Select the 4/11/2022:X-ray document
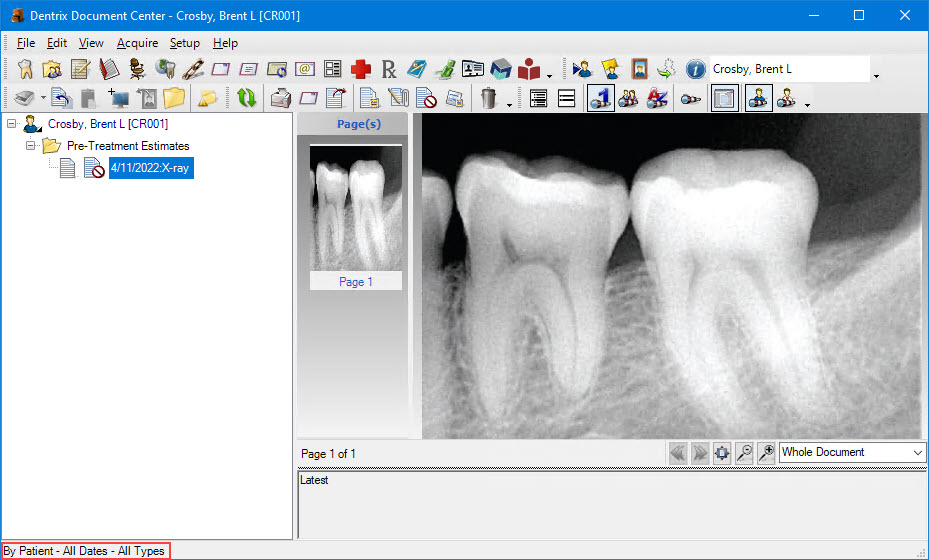Screen dimensions: 929x560 point(151,168)
